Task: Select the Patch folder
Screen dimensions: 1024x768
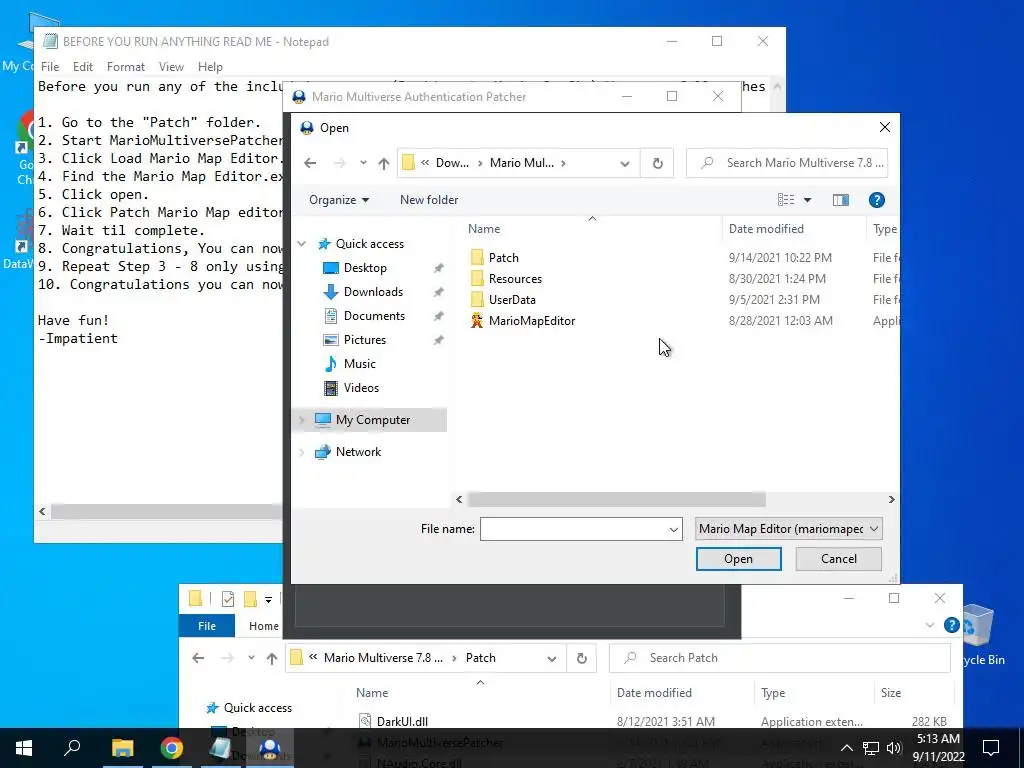Action: coord(504,258)
